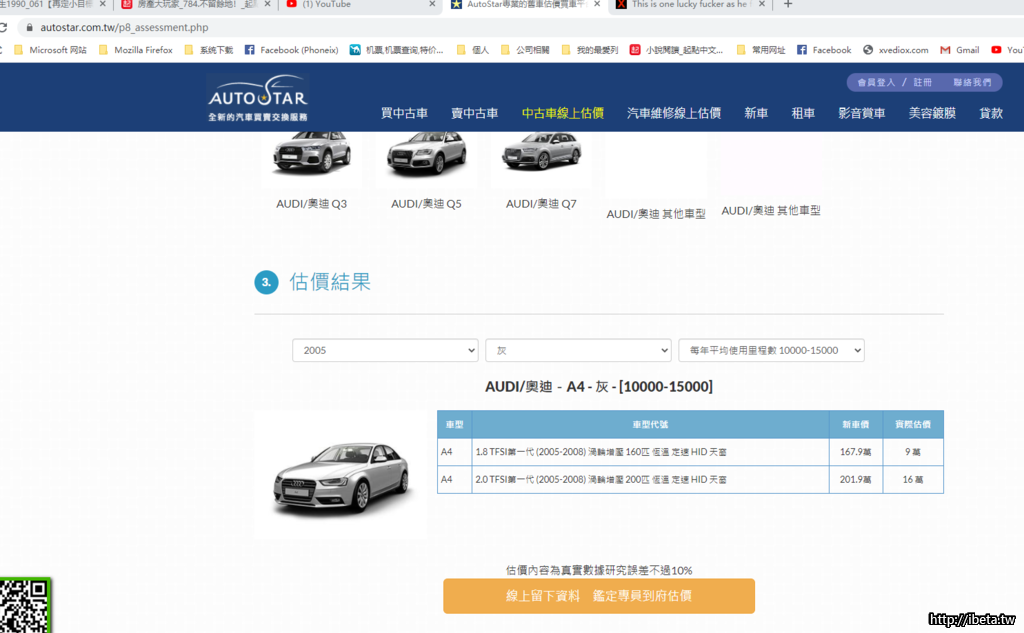Open a new browser tab with plus icon
Viewport: 1024px width, 633px height.
point(788,5)
